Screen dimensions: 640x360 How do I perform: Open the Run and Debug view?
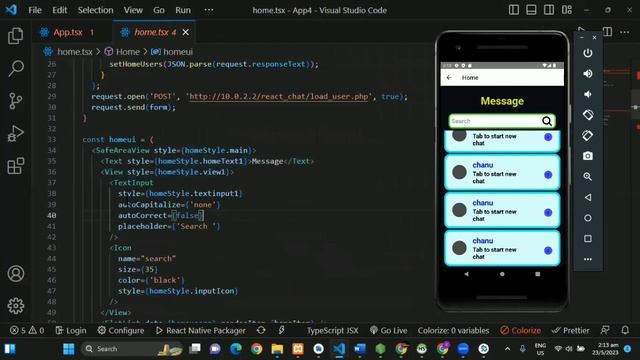[x=16, y=133]
